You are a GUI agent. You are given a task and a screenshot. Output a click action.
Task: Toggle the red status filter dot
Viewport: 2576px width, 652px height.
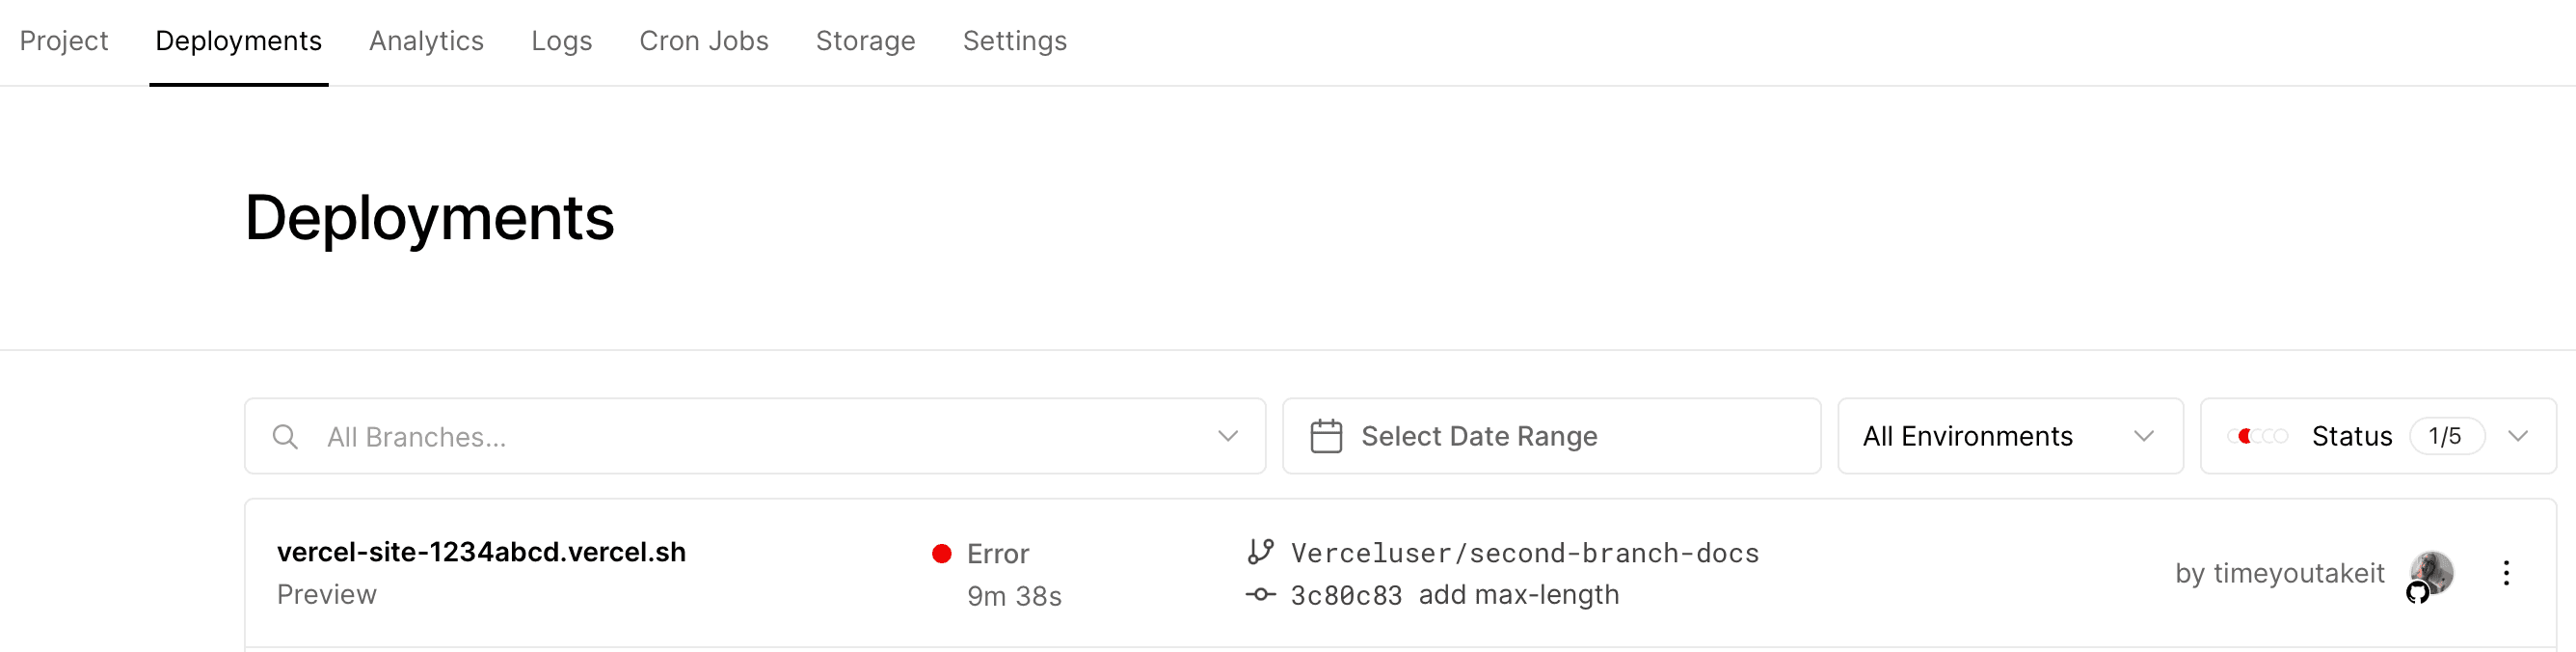[2246, 436]
